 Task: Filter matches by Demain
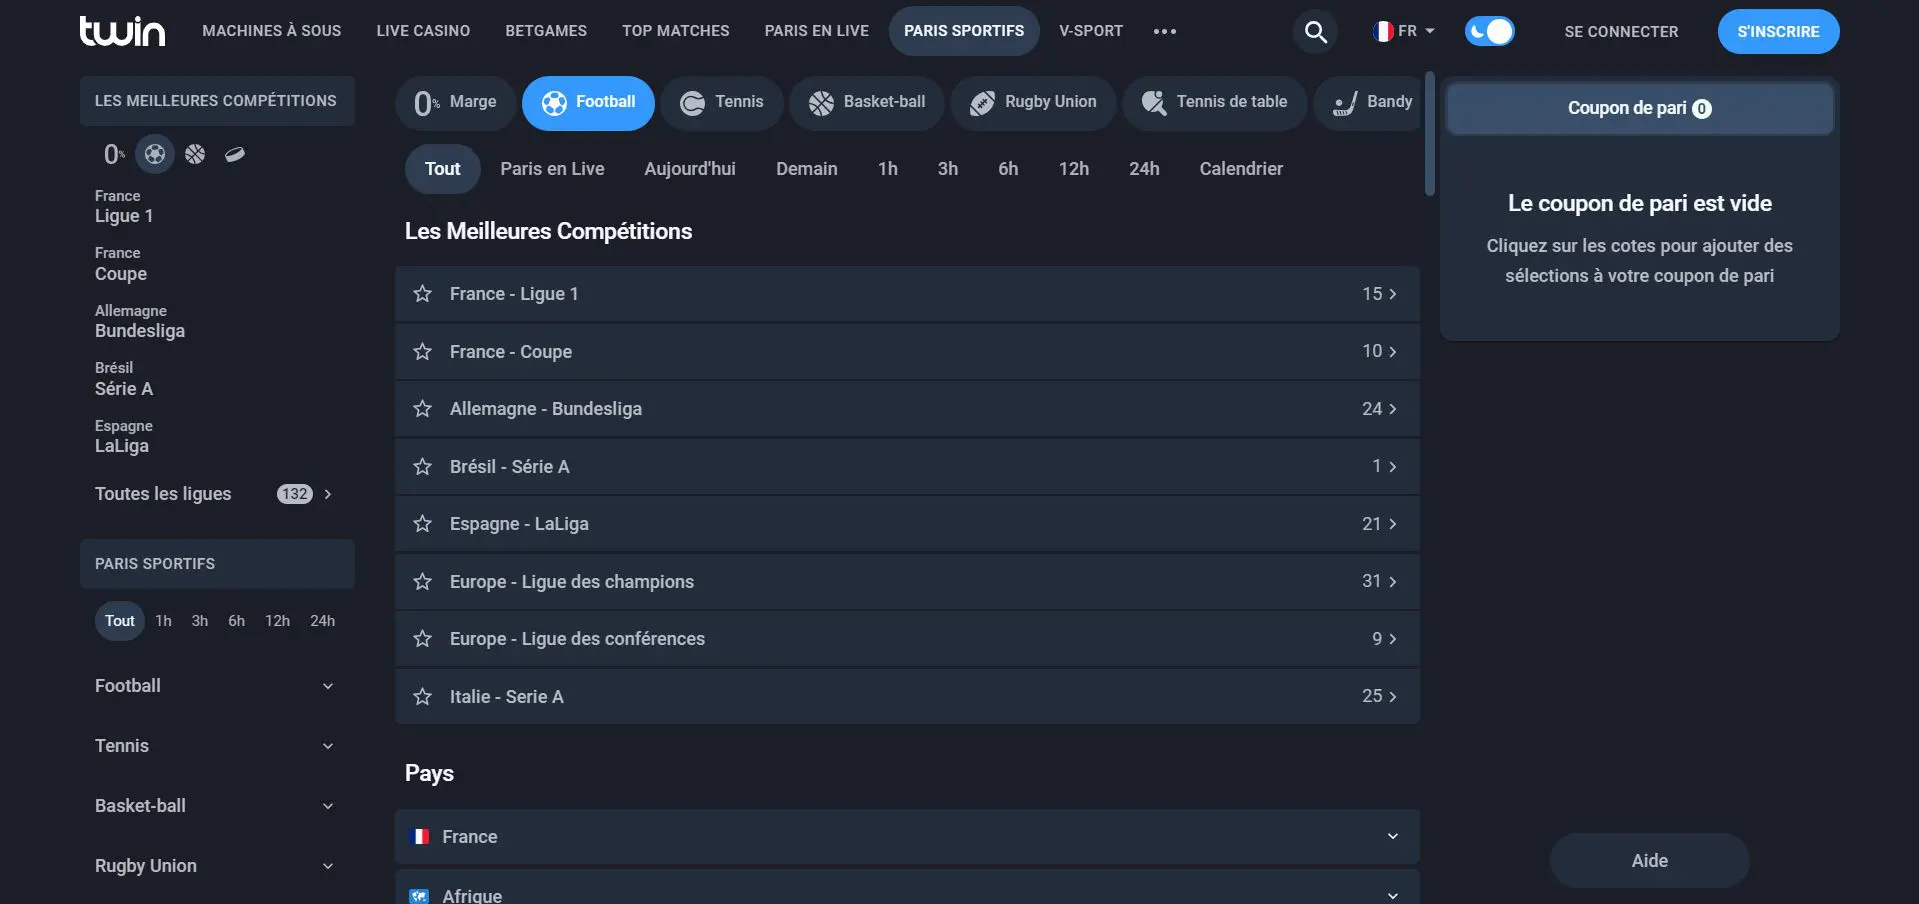[x=807, y=169]
